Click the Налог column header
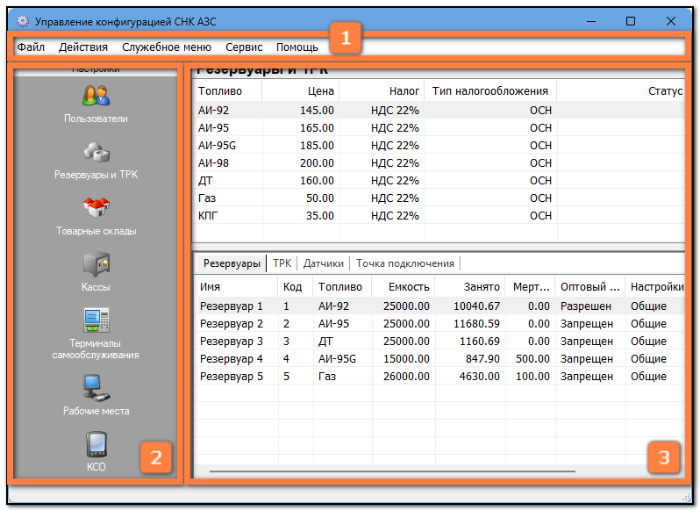The width and height of the screenshot is (700, 511). click(x=382, y=91)
